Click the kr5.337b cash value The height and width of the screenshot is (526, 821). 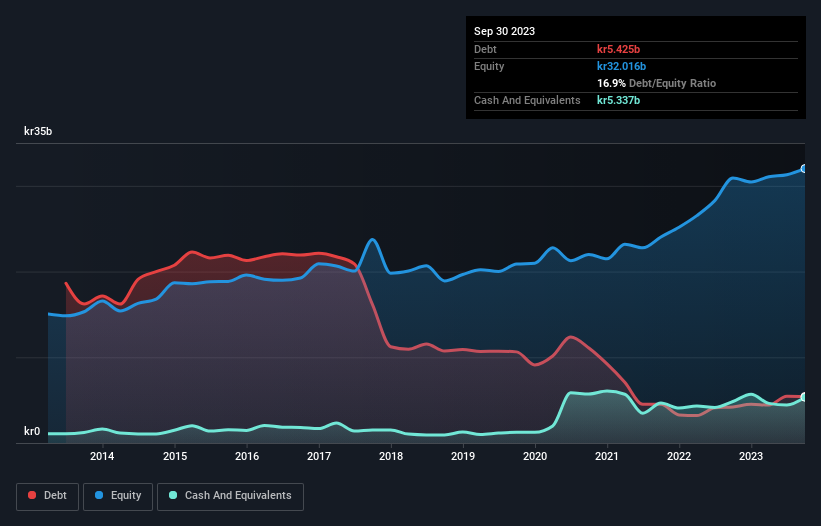pyautogui.click(x=618, y=100)
